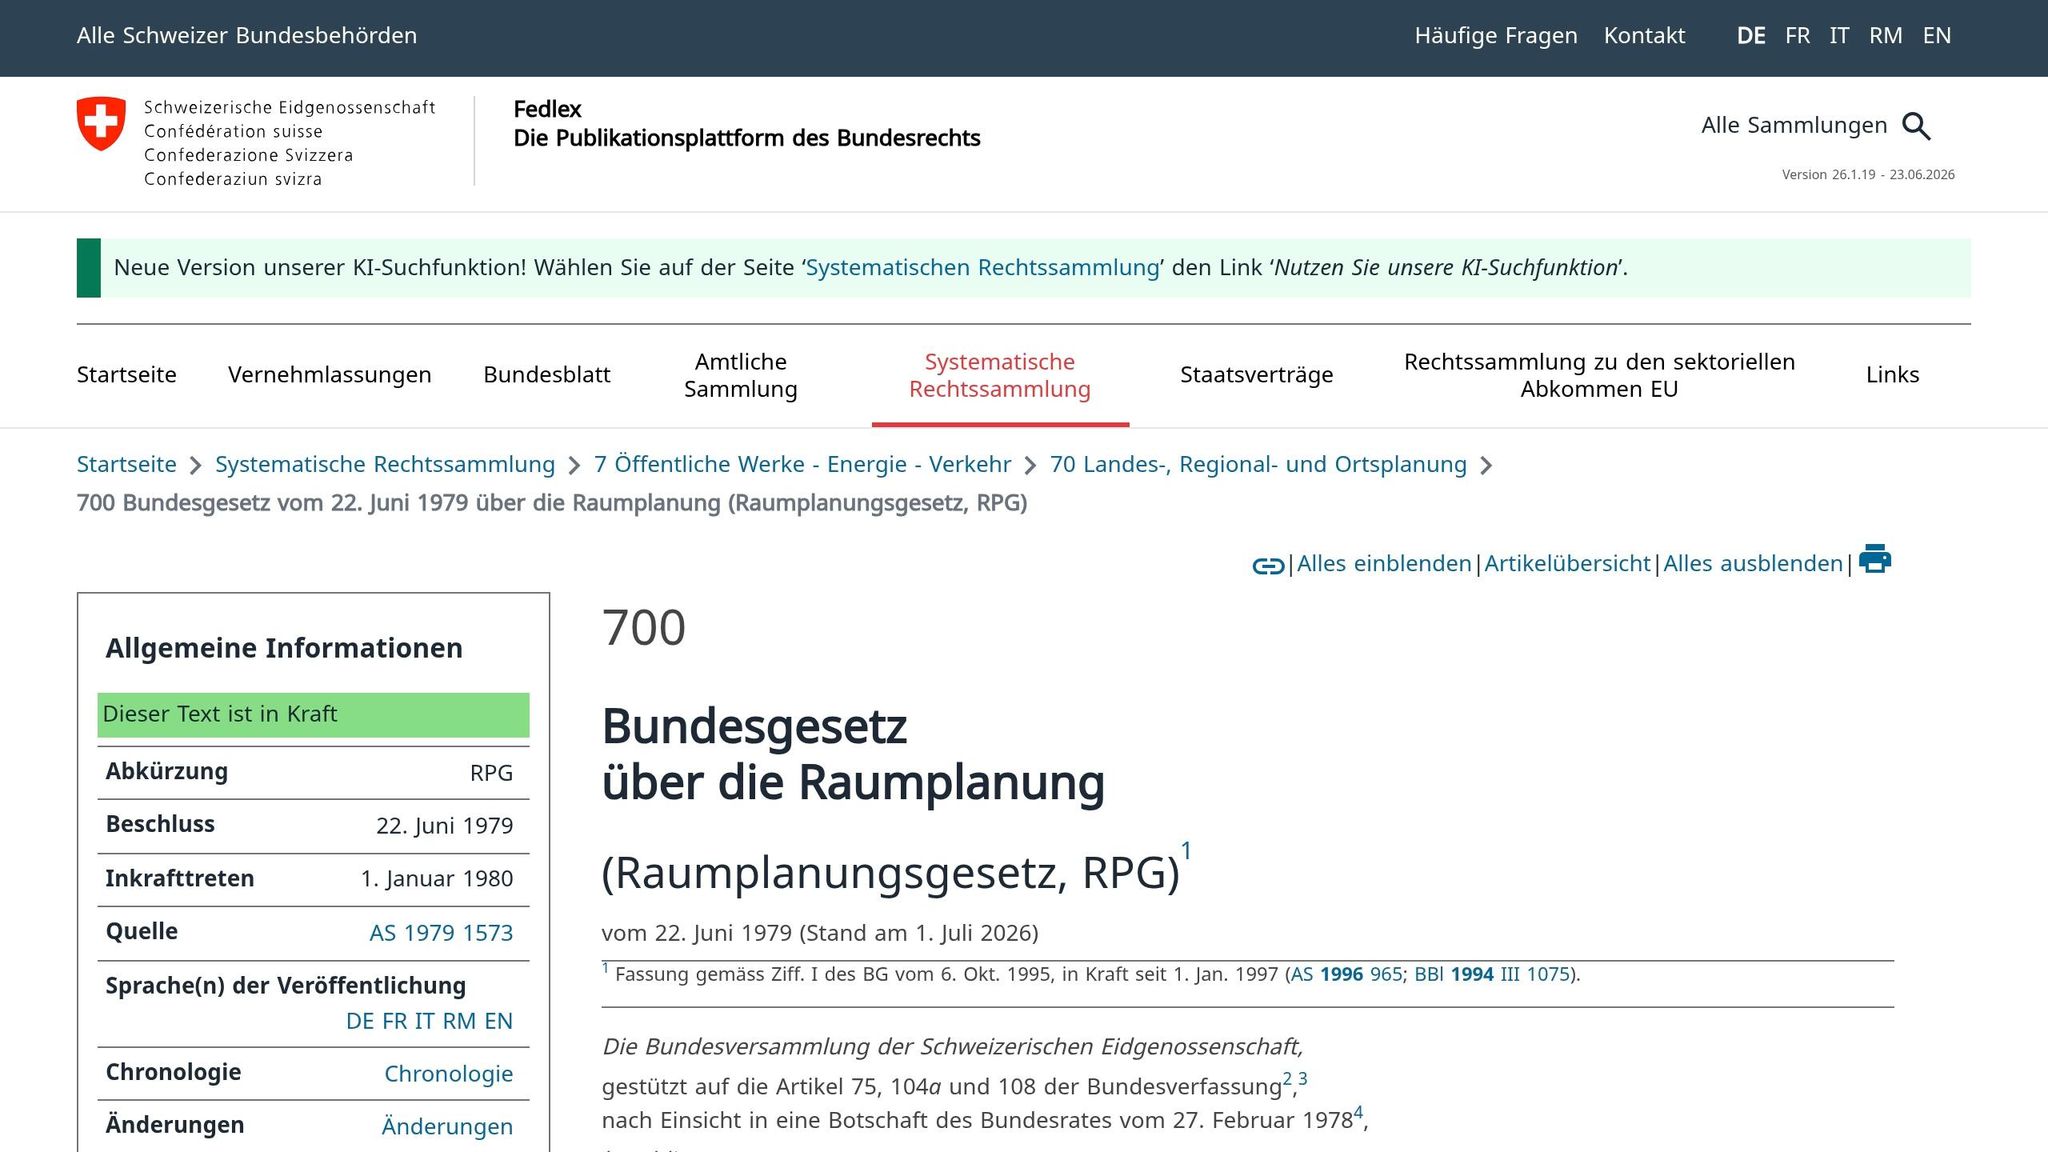Open Staatsverträge navigation item
2048x1152 pixels.
tap(1257, 375)
